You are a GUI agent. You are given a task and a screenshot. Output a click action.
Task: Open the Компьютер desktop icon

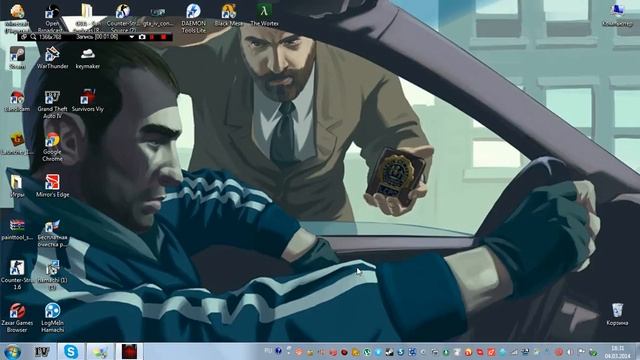tap(617, 16)
